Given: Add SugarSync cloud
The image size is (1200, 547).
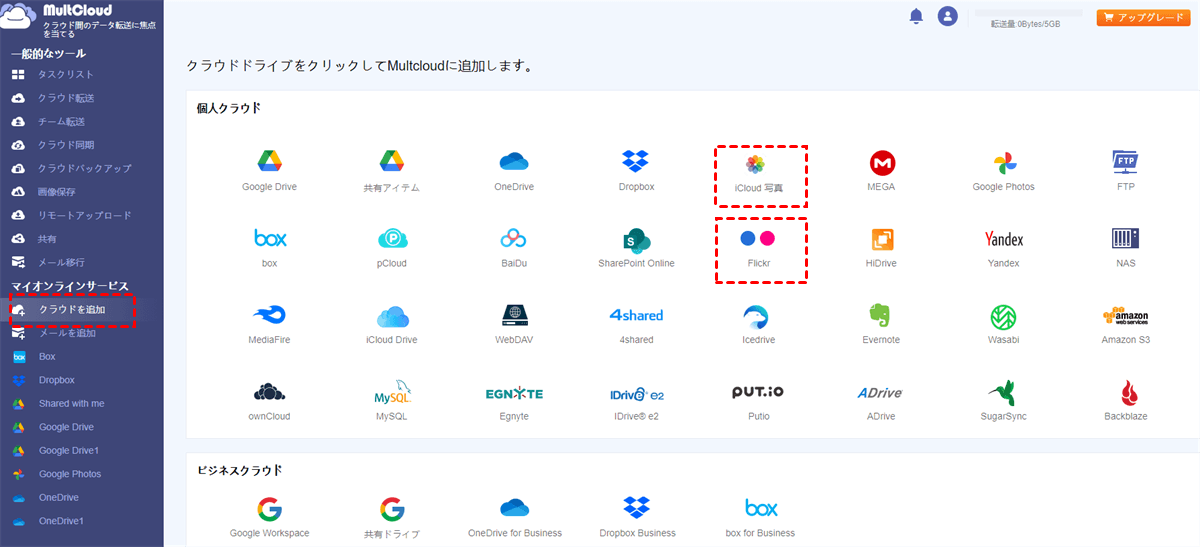Looking at the screenshot, I should coord(1004,392).
